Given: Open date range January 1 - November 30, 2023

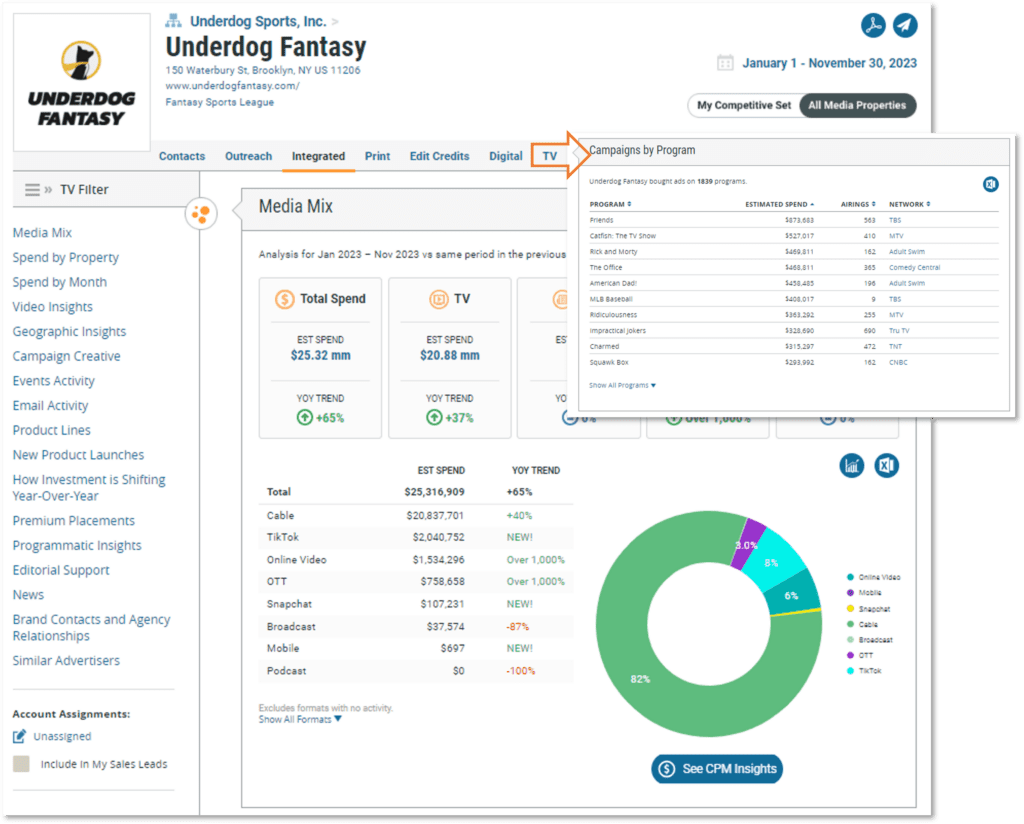Looking at the screenshot, I should (x=829, y=63).
